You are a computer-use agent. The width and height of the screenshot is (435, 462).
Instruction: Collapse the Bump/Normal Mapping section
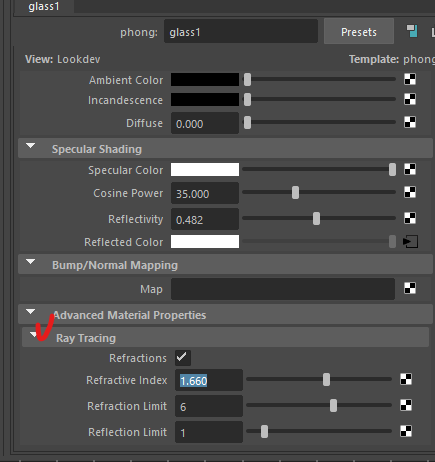point(31,262)
